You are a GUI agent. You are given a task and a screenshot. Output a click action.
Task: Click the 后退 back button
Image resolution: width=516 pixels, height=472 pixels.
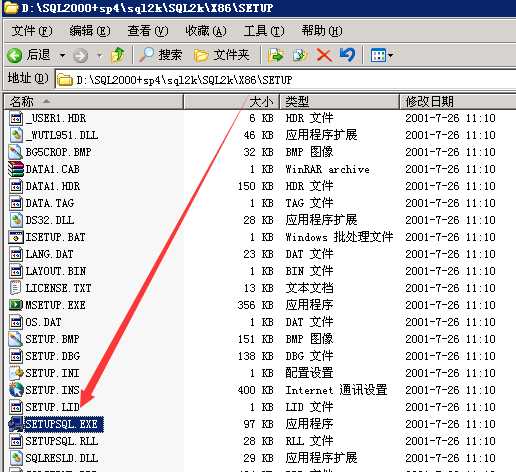29,55
